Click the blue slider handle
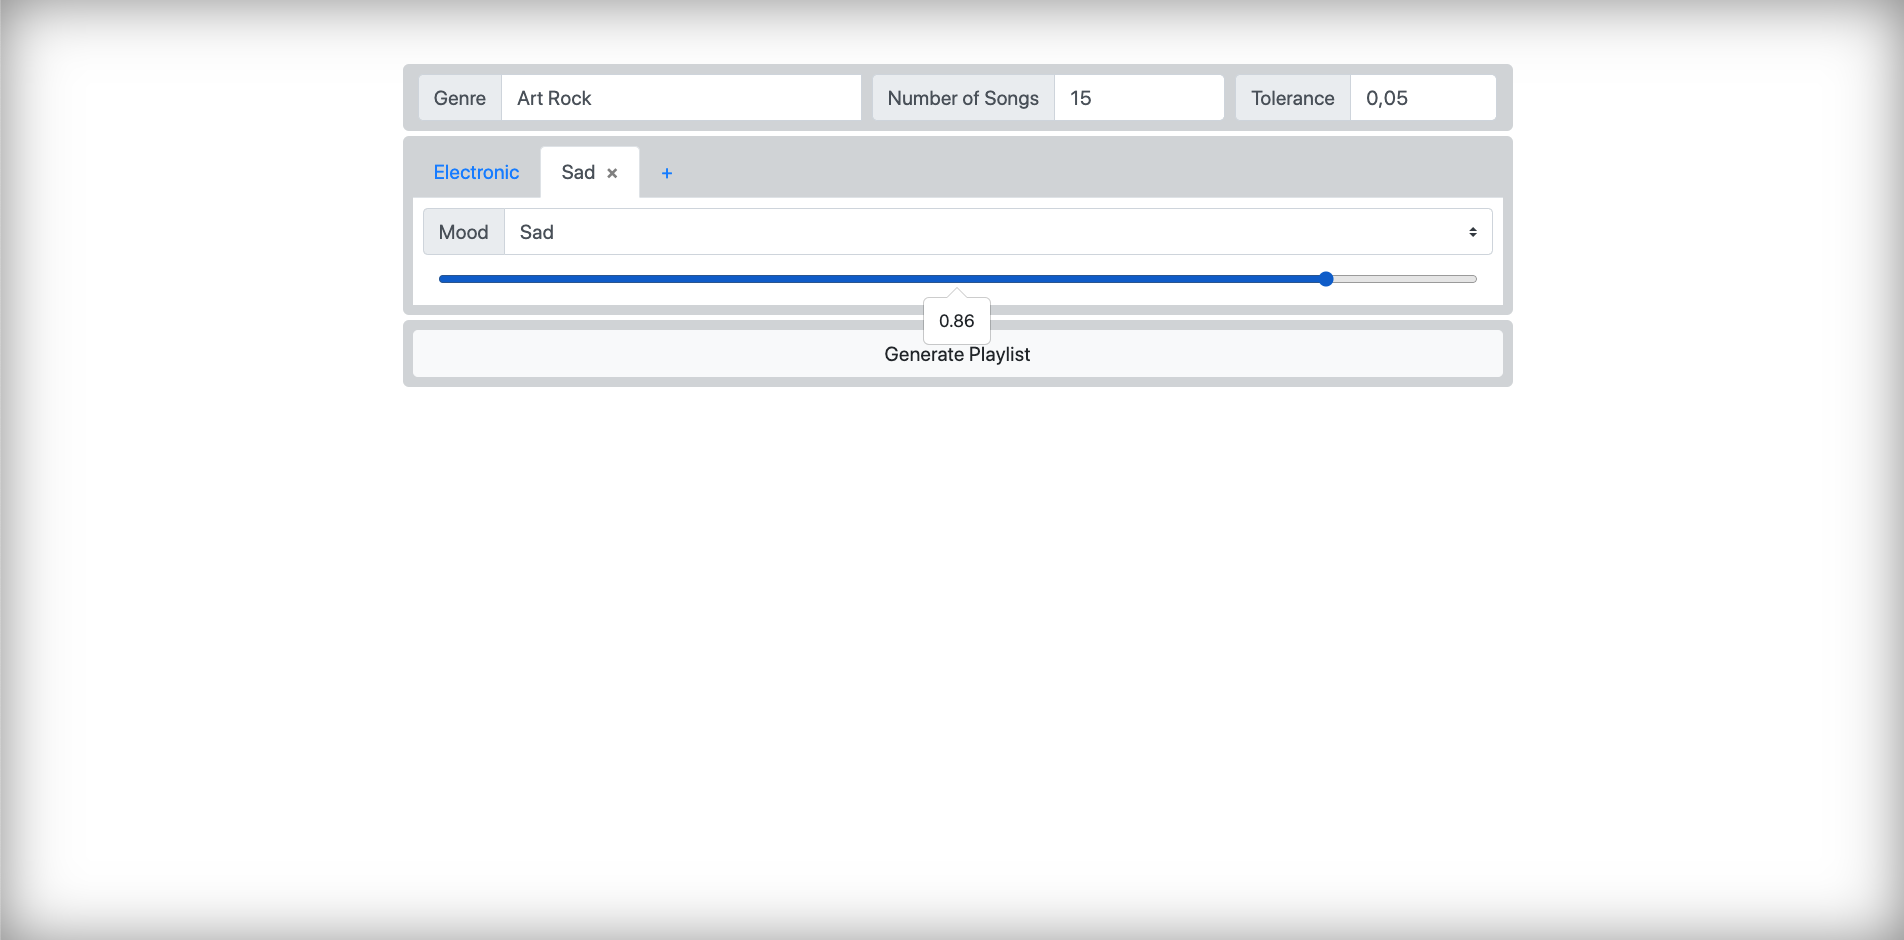The width and height of the screenshot is (1904, 940). click(x=1326, y=279)
